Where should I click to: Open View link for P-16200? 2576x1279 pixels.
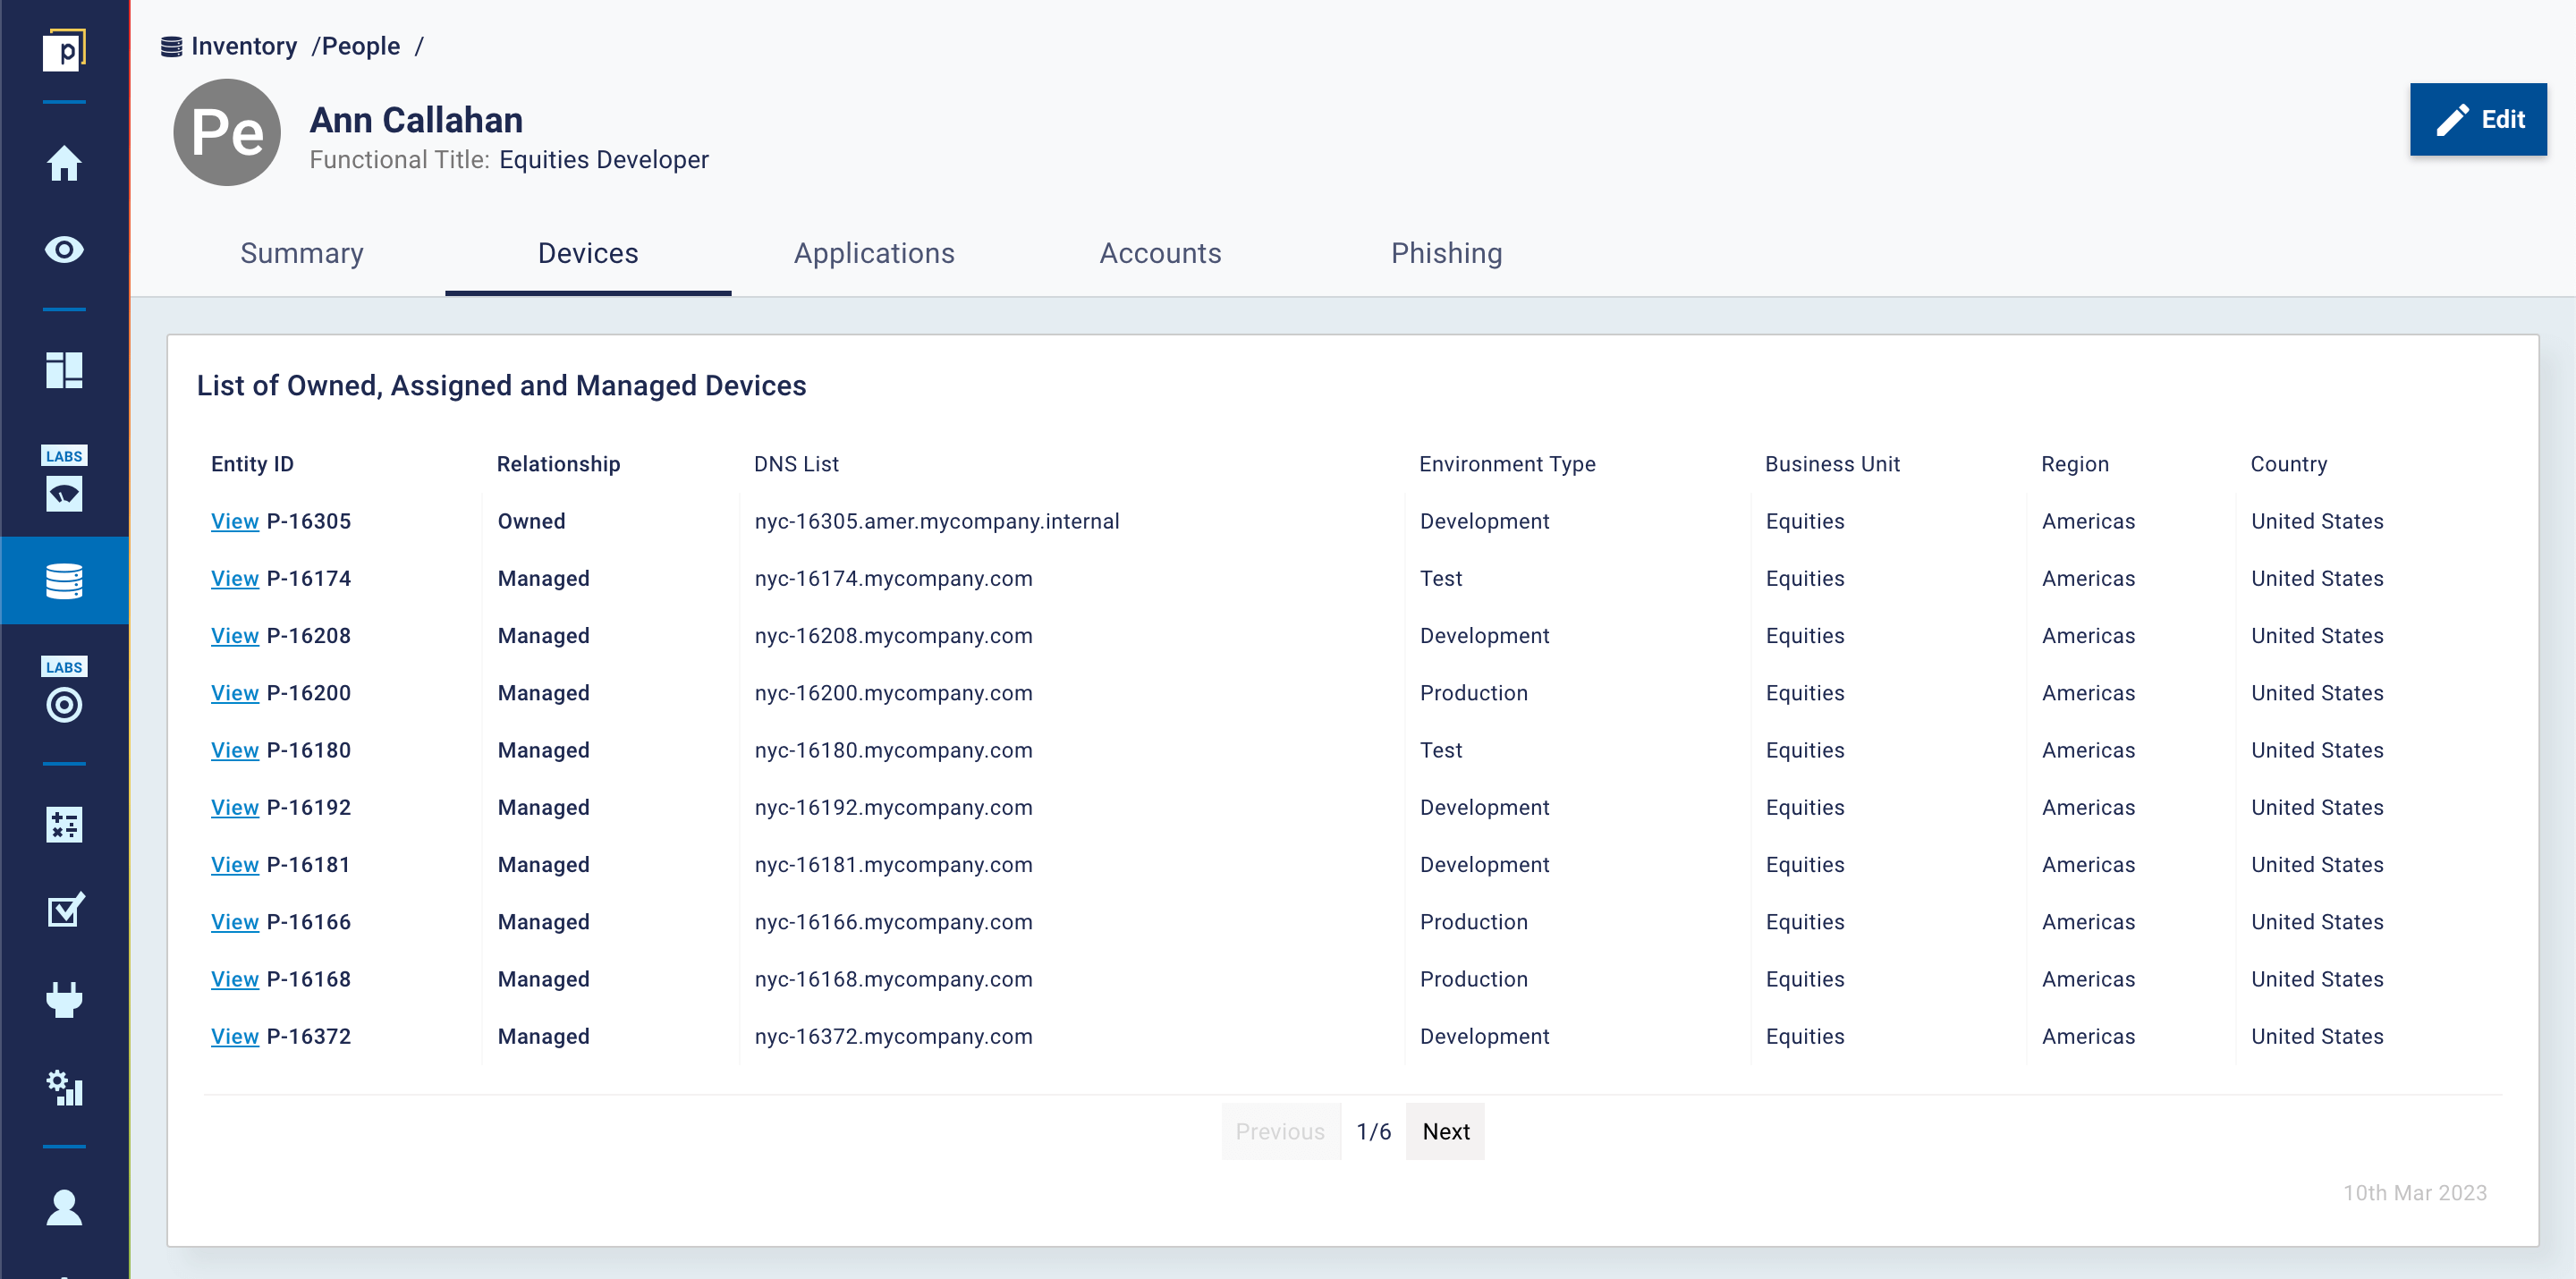(235, 693)
